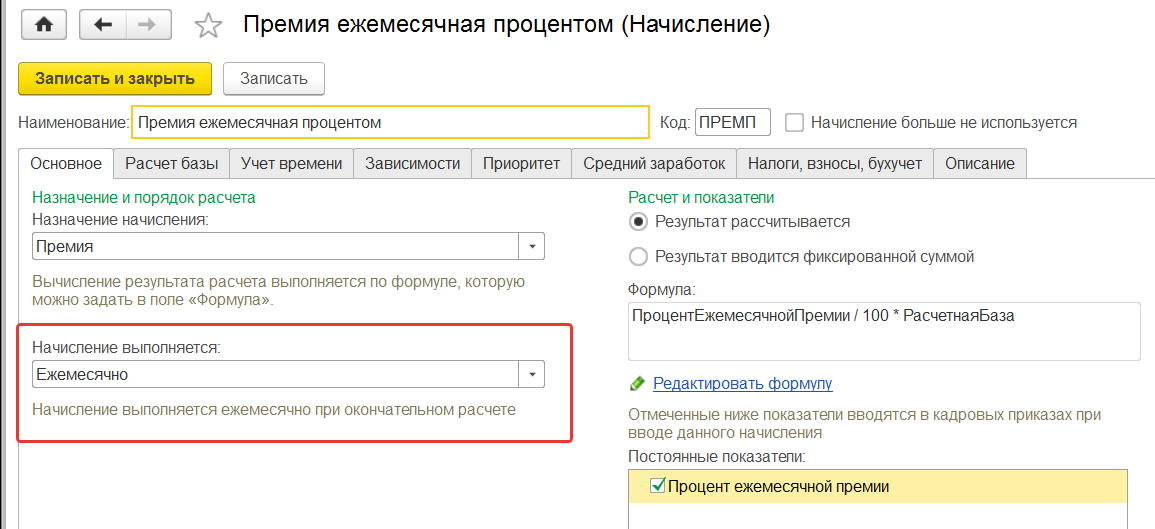Screen dimensions: 1155x529
Task: Open the 'Налоги, взносы, бухучет' tab
Action: [835, 163]
